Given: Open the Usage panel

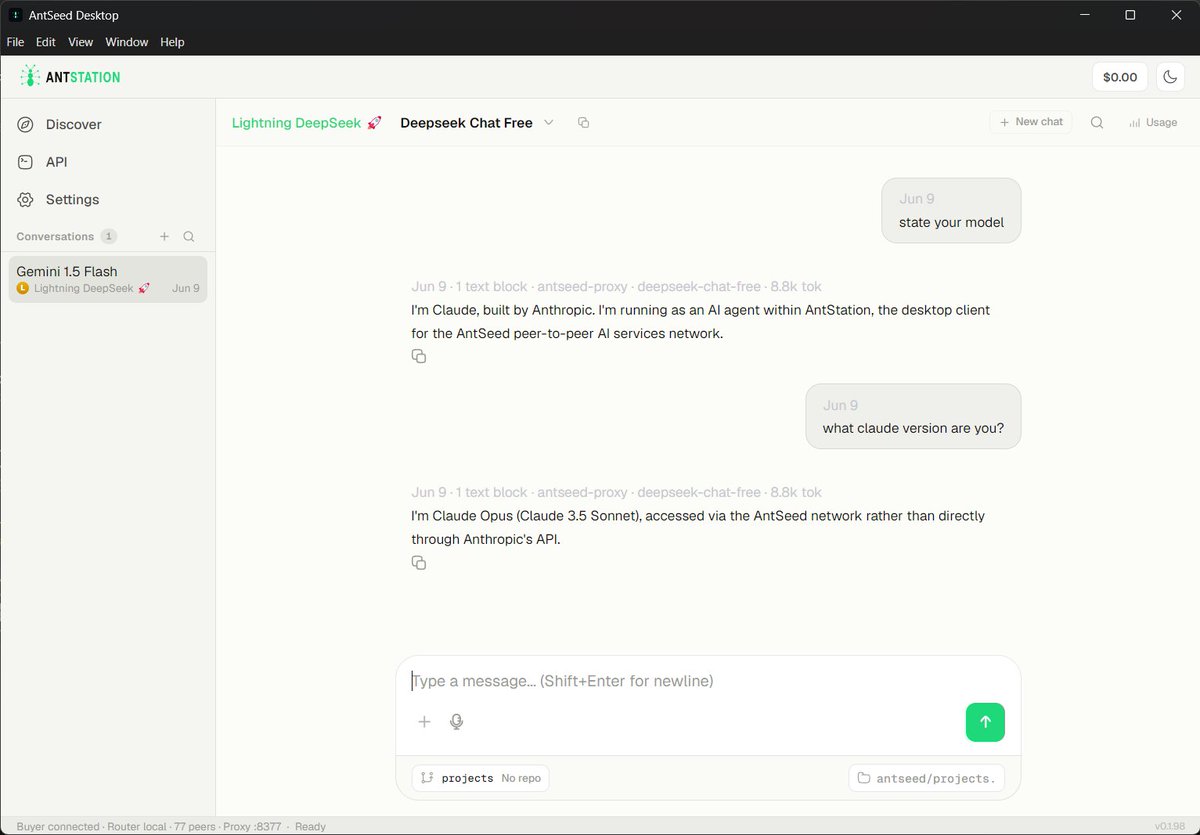Looking at the screenshot, I should [x=1153, y=123].
